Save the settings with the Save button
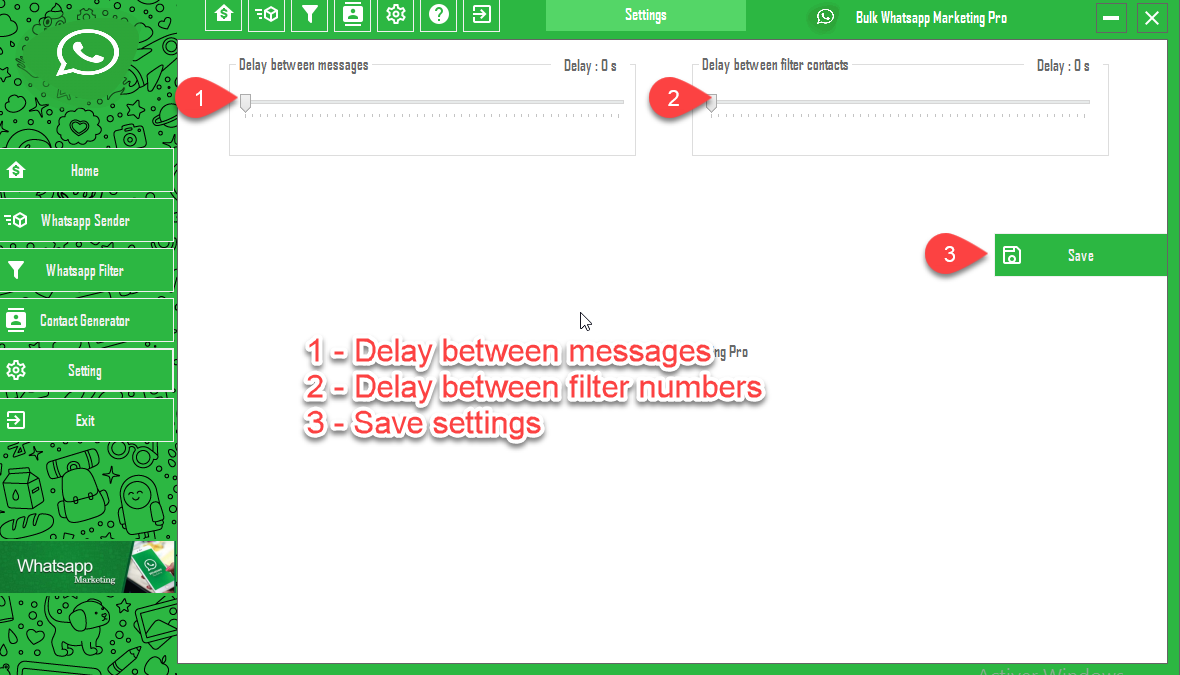Viewport: 1180px width, 675px height. 1080,256
